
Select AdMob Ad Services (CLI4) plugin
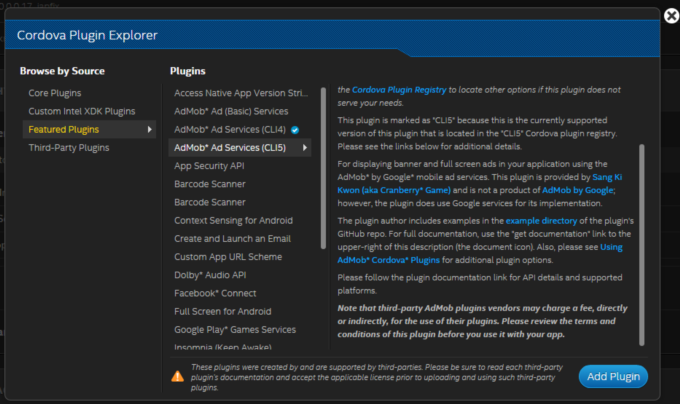point(230,130)
